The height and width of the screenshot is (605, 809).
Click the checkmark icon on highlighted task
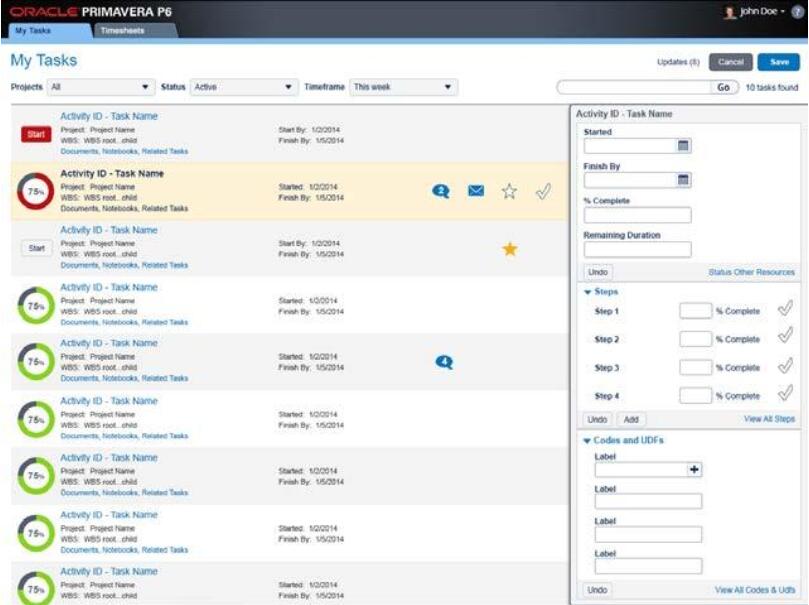[543, 191]
